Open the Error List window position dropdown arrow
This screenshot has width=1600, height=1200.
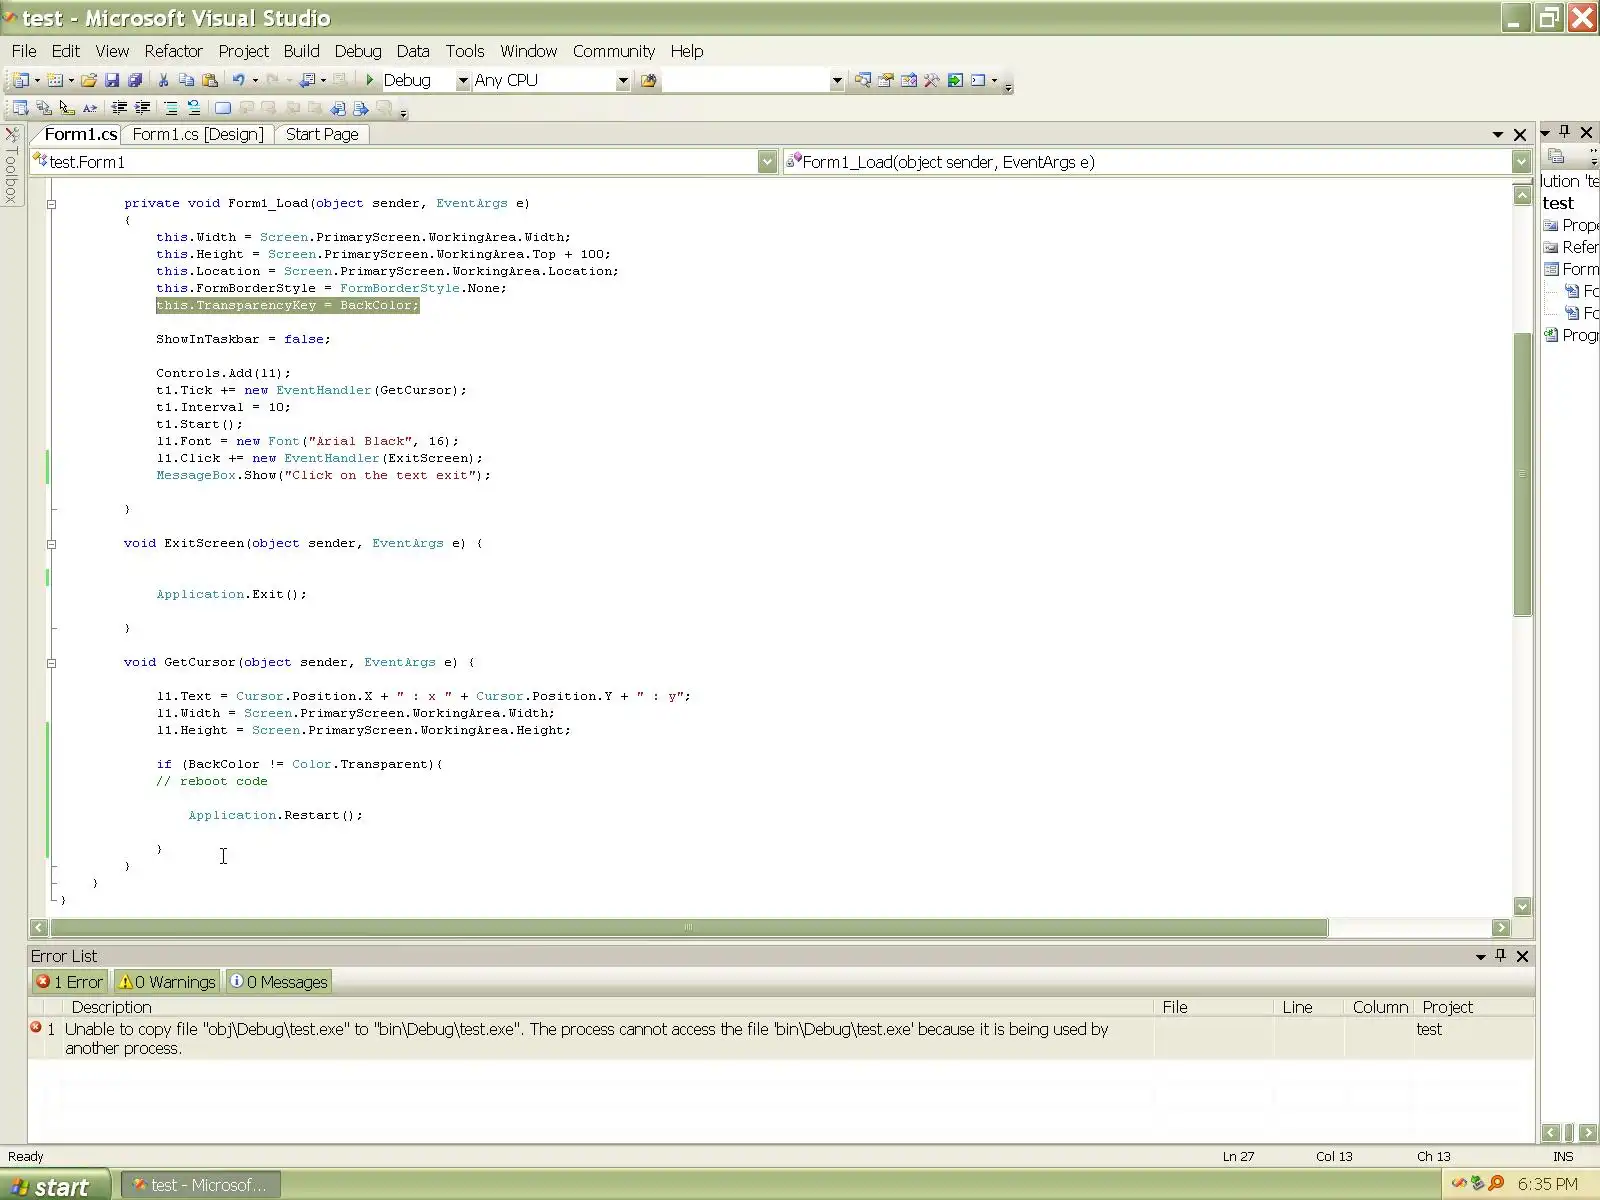1480,957
